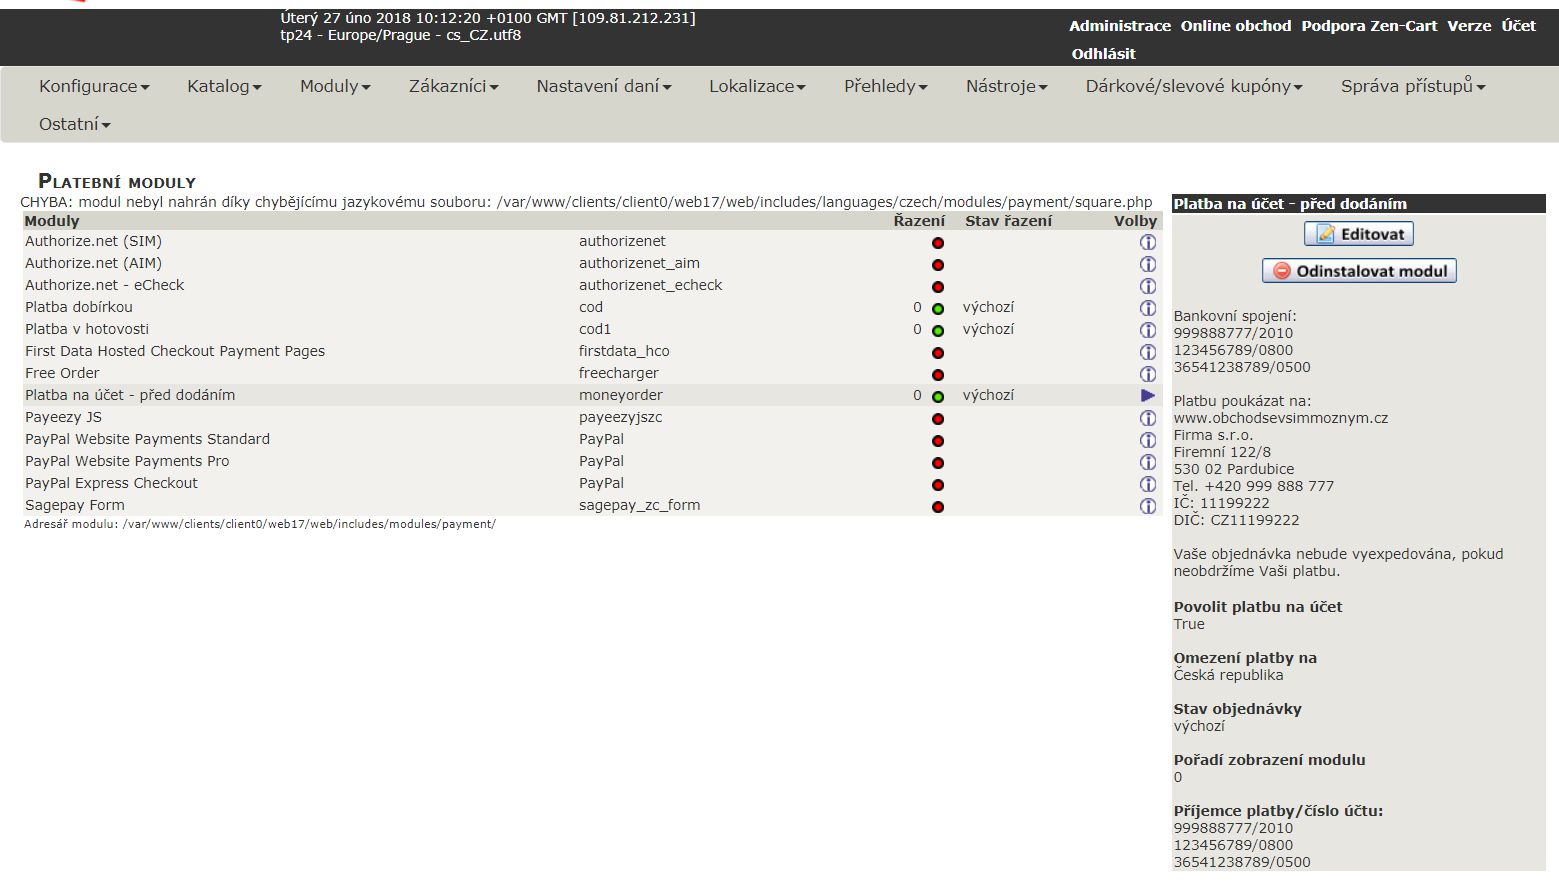
Task: Click the arrow icon for Platba na účet
Action: click(x=1147, y=396)
